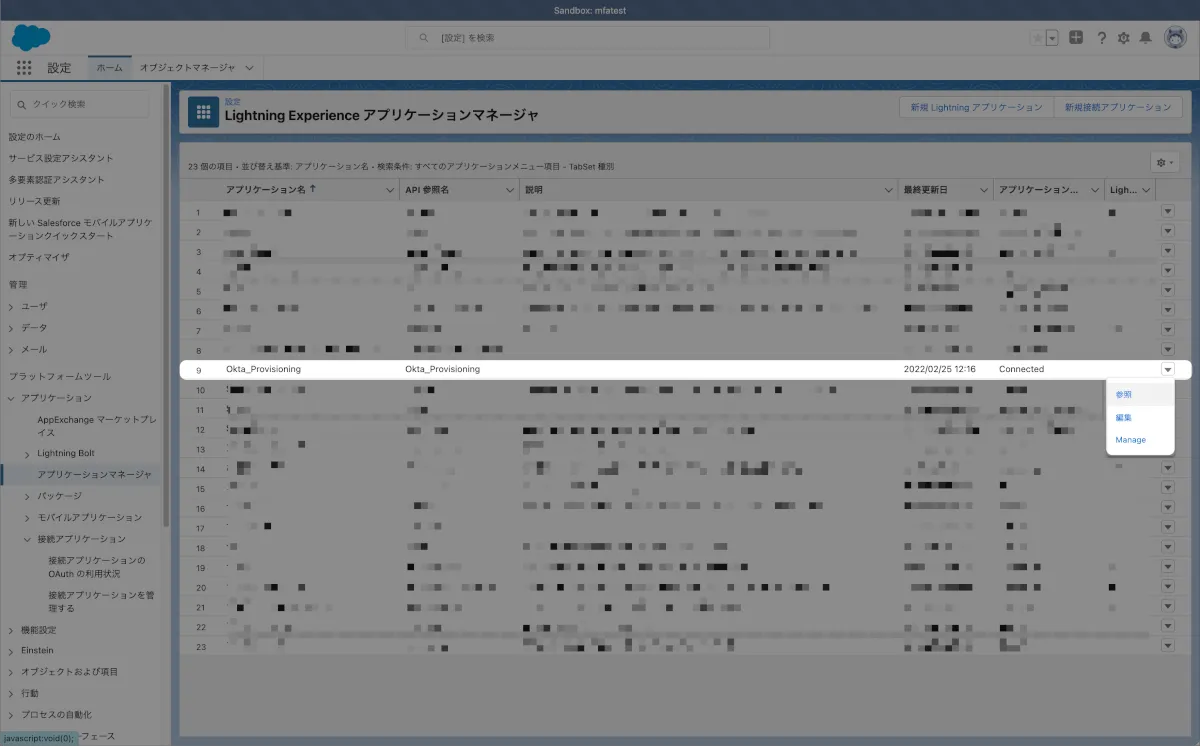1200x746 pixels.
Task: Click the search setup field
Action: 588,38
